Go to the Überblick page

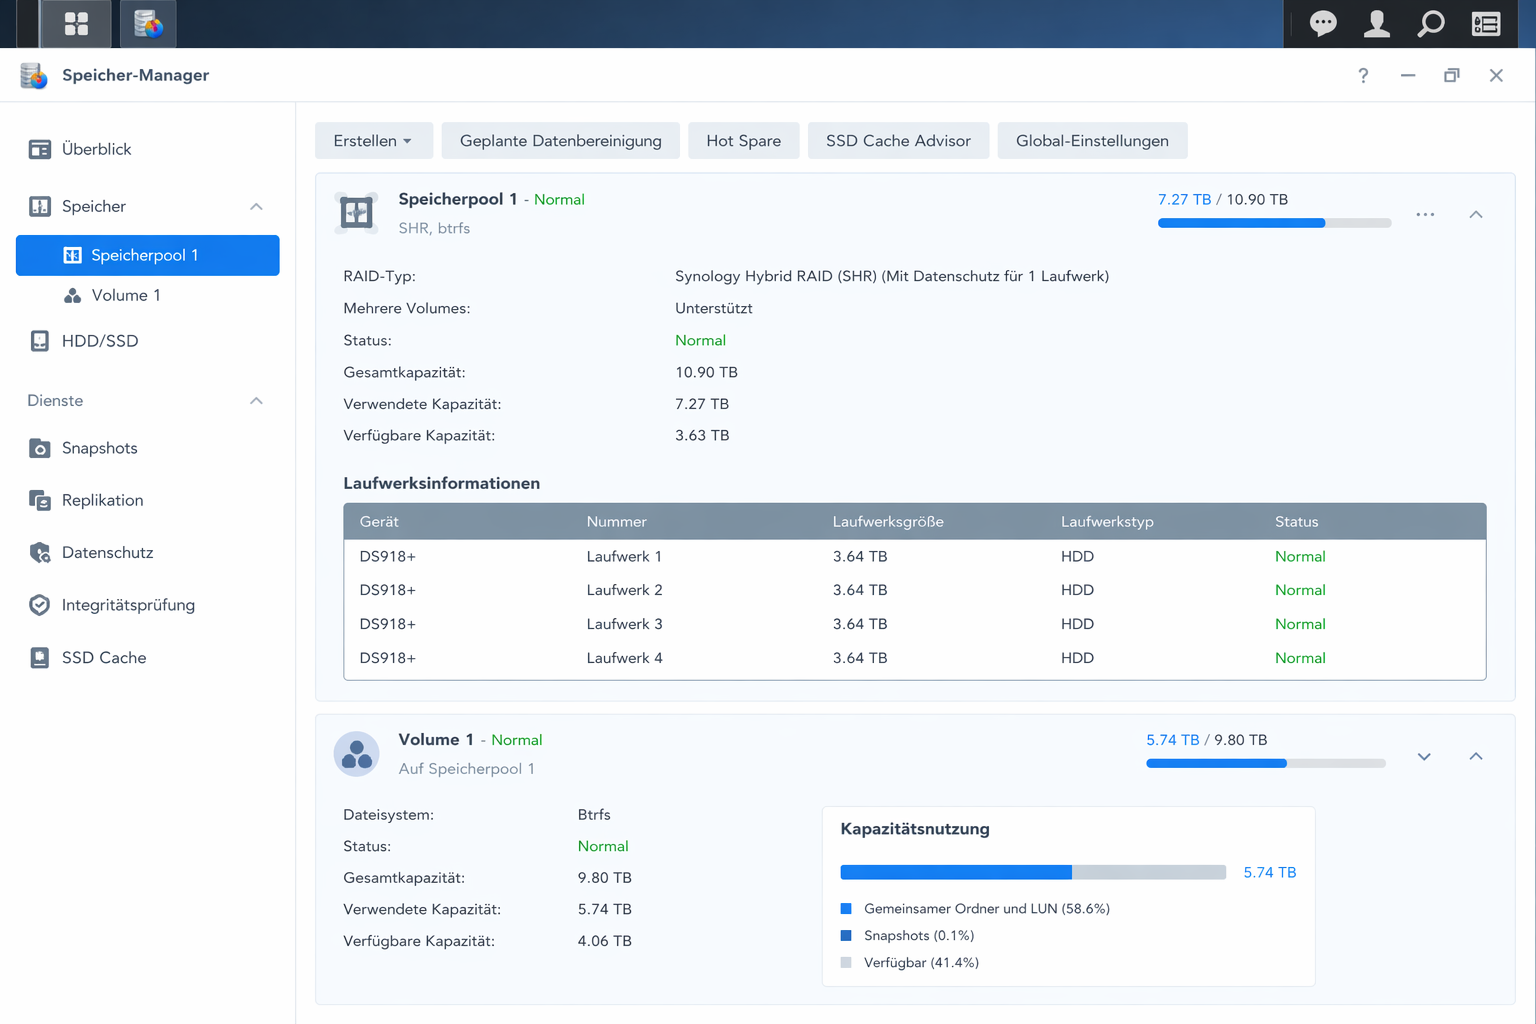coord(96,149)
